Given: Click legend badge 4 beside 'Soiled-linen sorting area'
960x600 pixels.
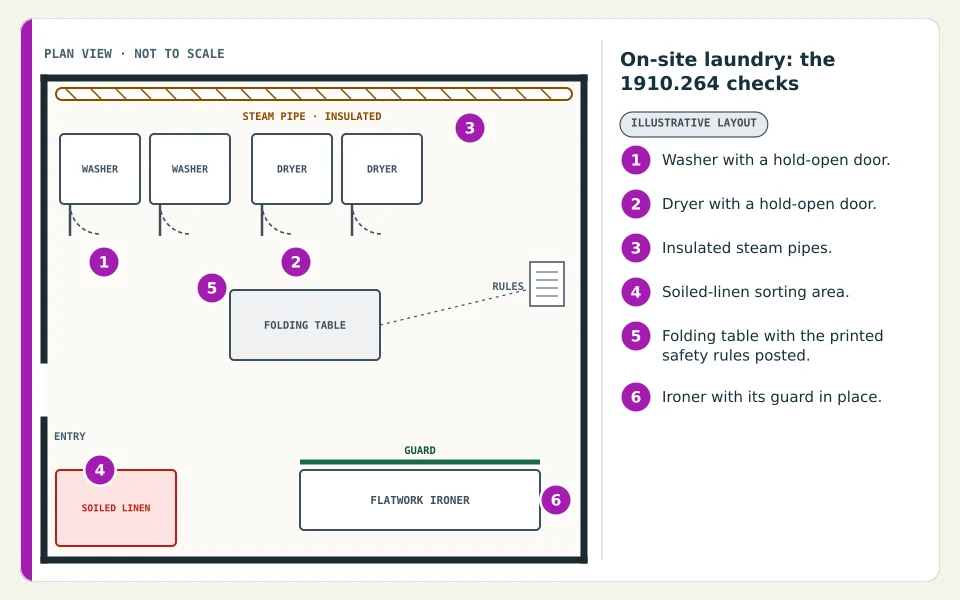Looking at the screenshot, I should click(636, 292).
